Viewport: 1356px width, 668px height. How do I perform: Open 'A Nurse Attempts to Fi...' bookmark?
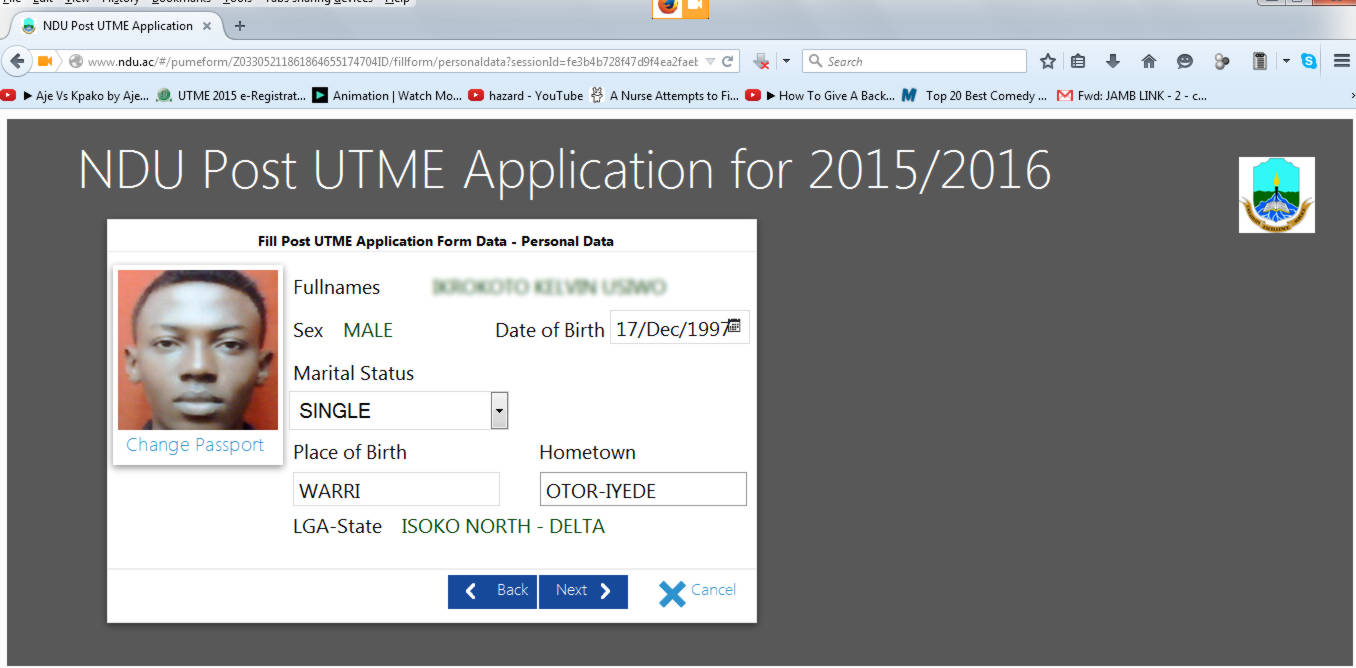click(x=664, y=96)
